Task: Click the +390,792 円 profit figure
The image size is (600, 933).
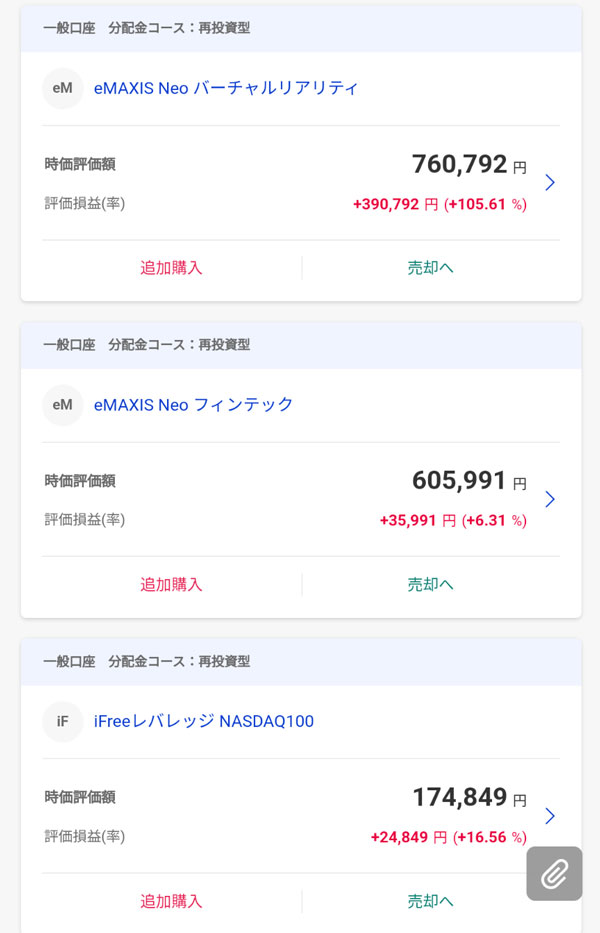Action: tap(395, 204)
